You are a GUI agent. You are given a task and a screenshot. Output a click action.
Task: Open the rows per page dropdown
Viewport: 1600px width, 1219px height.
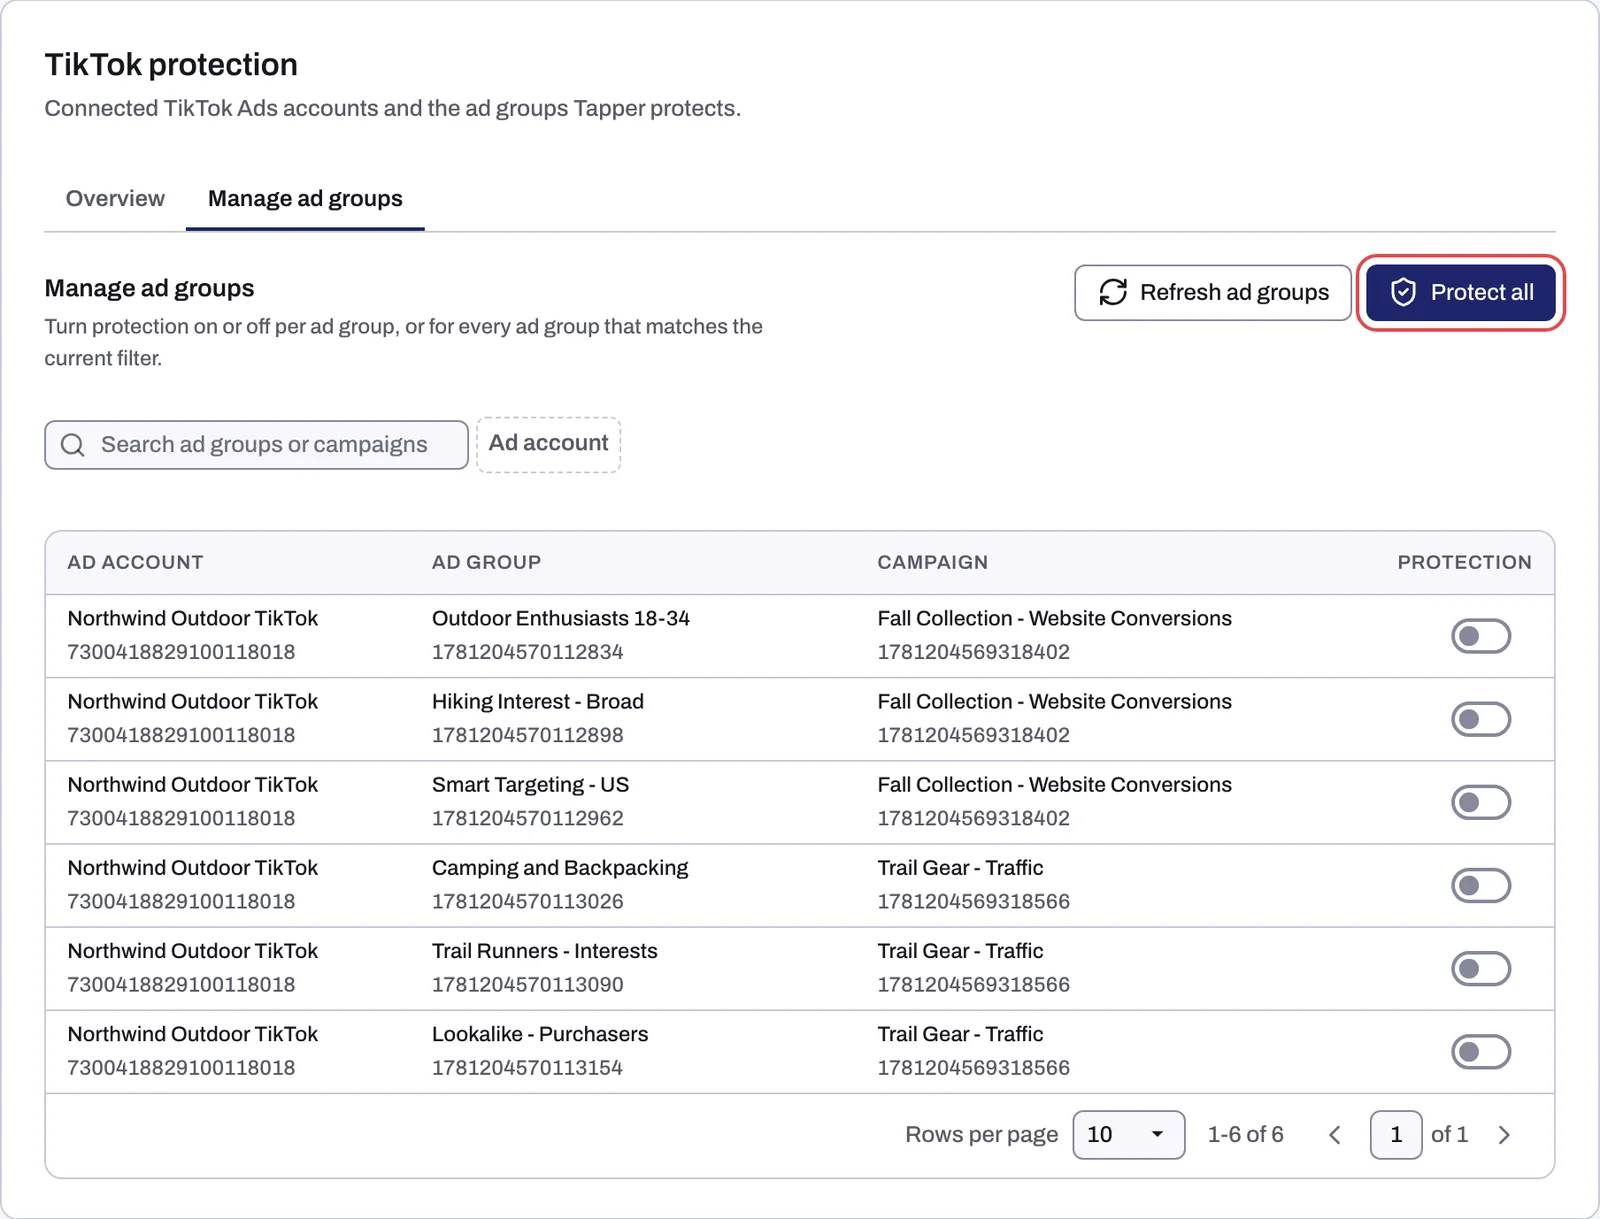click(x=1129, y=1135)
